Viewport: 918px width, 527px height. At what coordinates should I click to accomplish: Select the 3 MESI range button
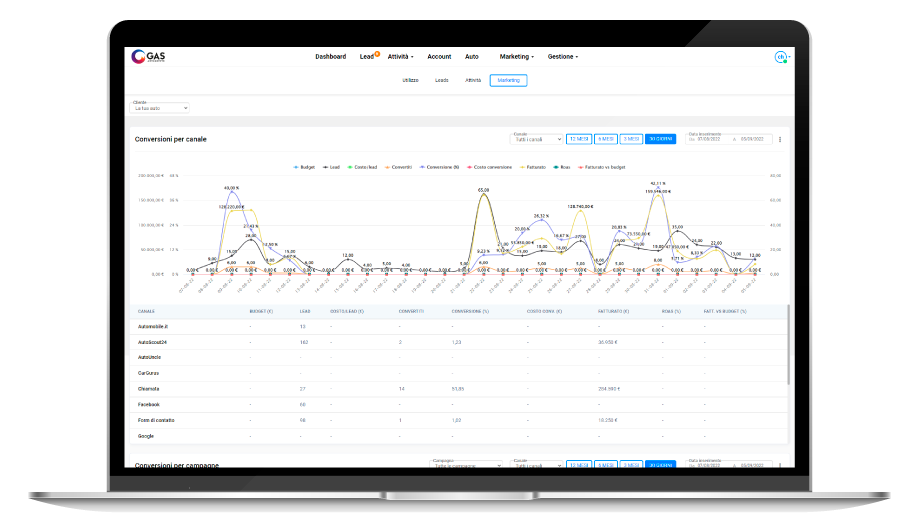(631, 139)
